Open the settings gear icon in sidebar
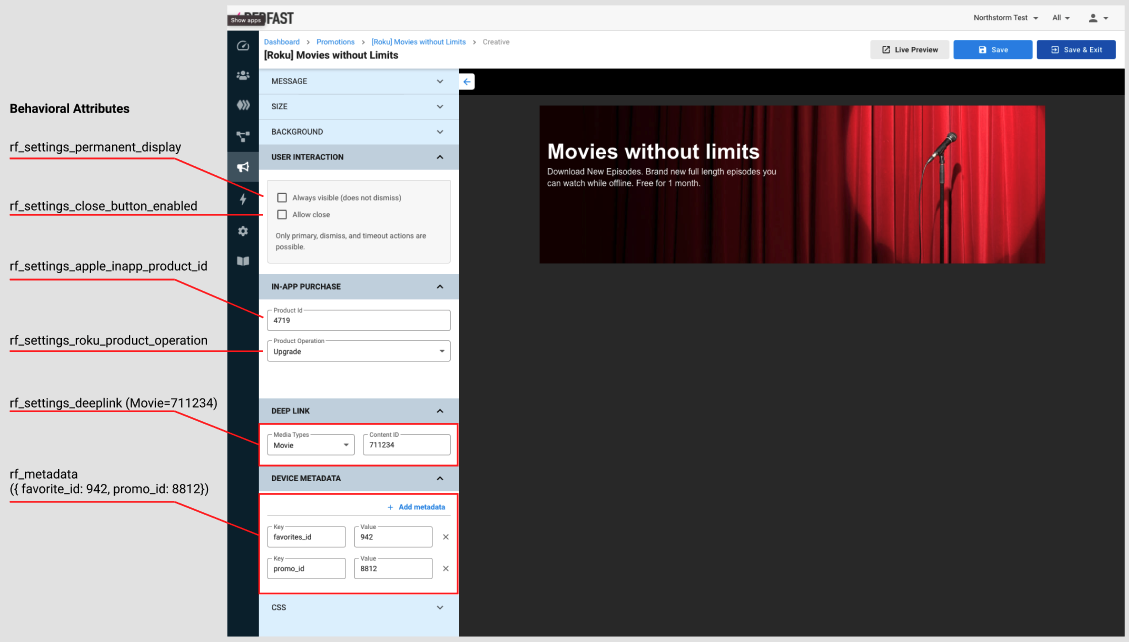 243,231
